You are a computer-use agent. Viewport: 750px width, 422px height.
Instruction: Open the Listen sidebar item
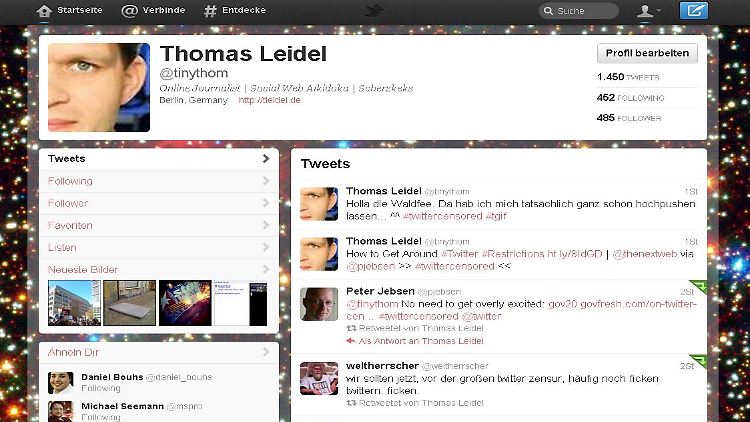pyautogui.click(x=159, y=247)
